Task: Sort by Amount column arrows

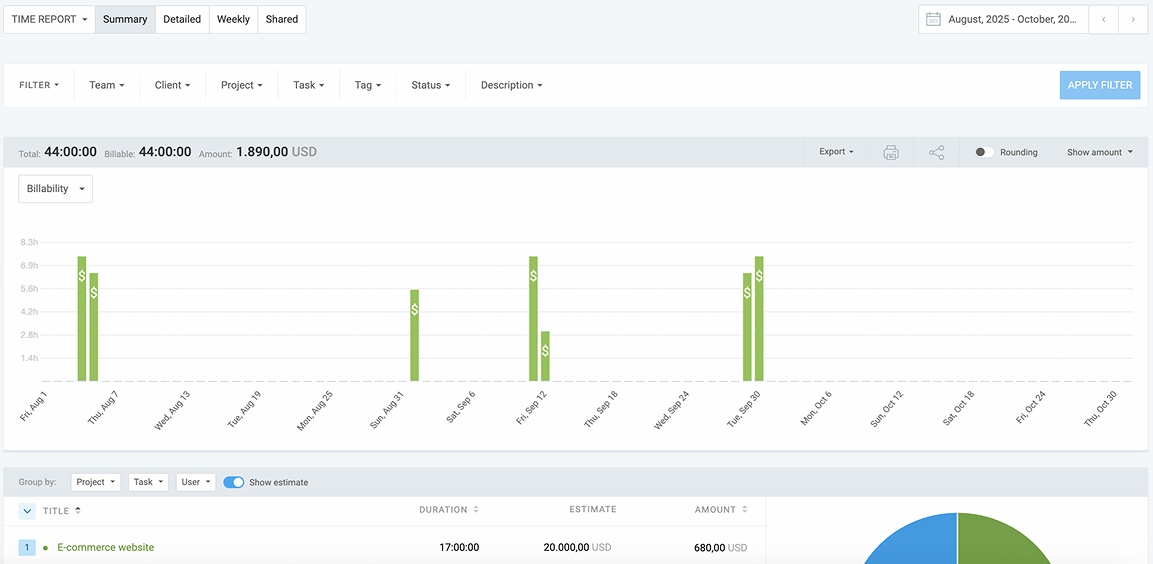Action: coord(744,510)
